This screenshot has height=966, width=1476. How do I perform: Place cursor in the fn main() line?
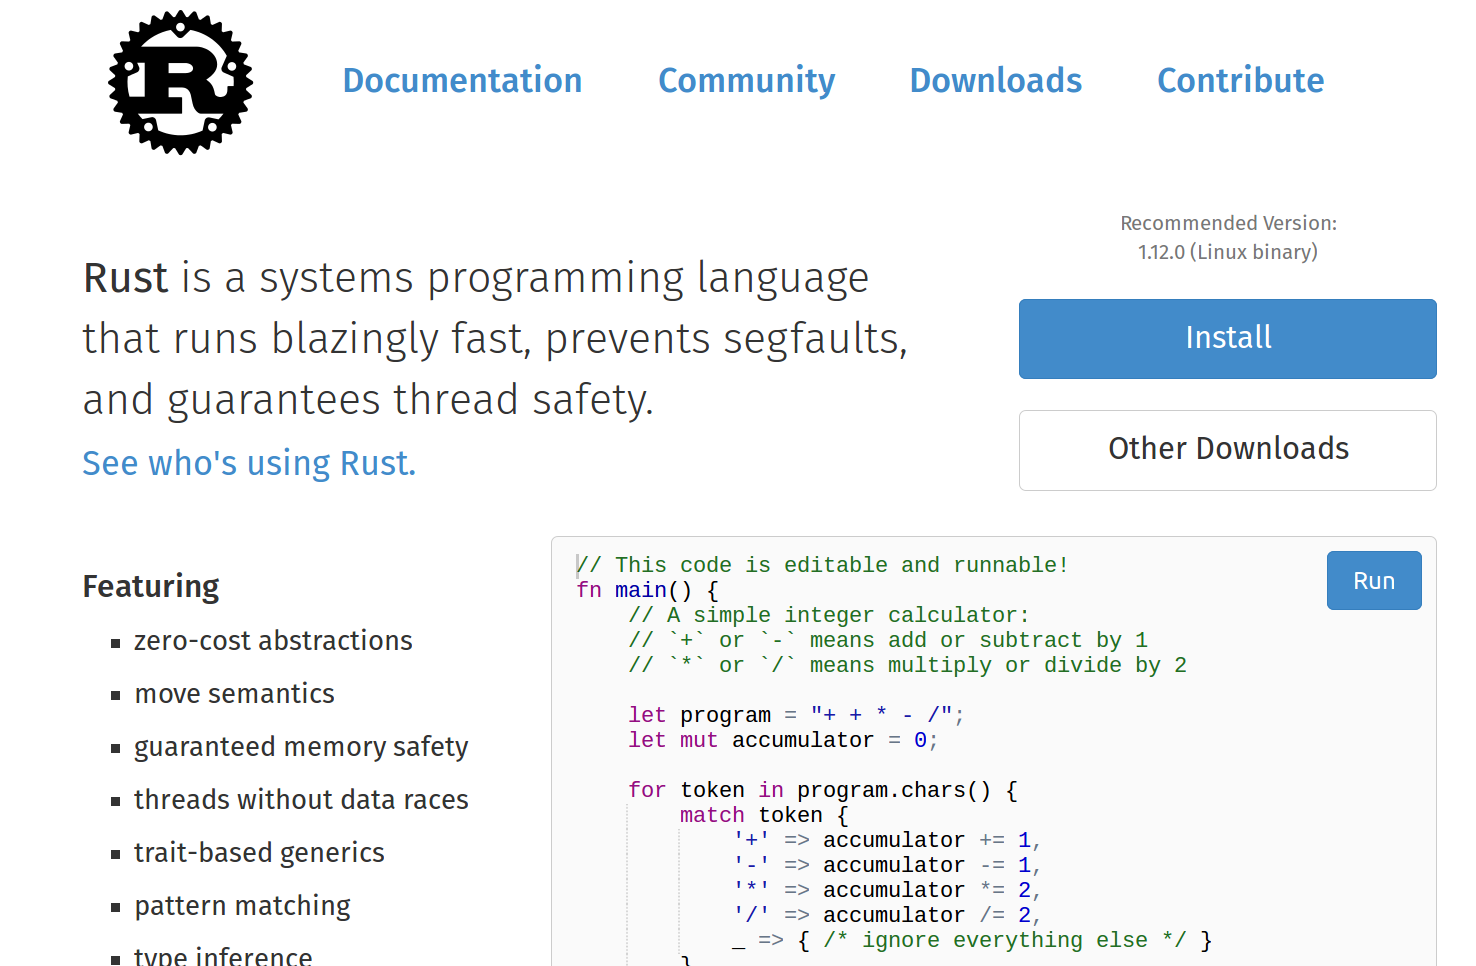pyautogui.click(x=647, y=590)
